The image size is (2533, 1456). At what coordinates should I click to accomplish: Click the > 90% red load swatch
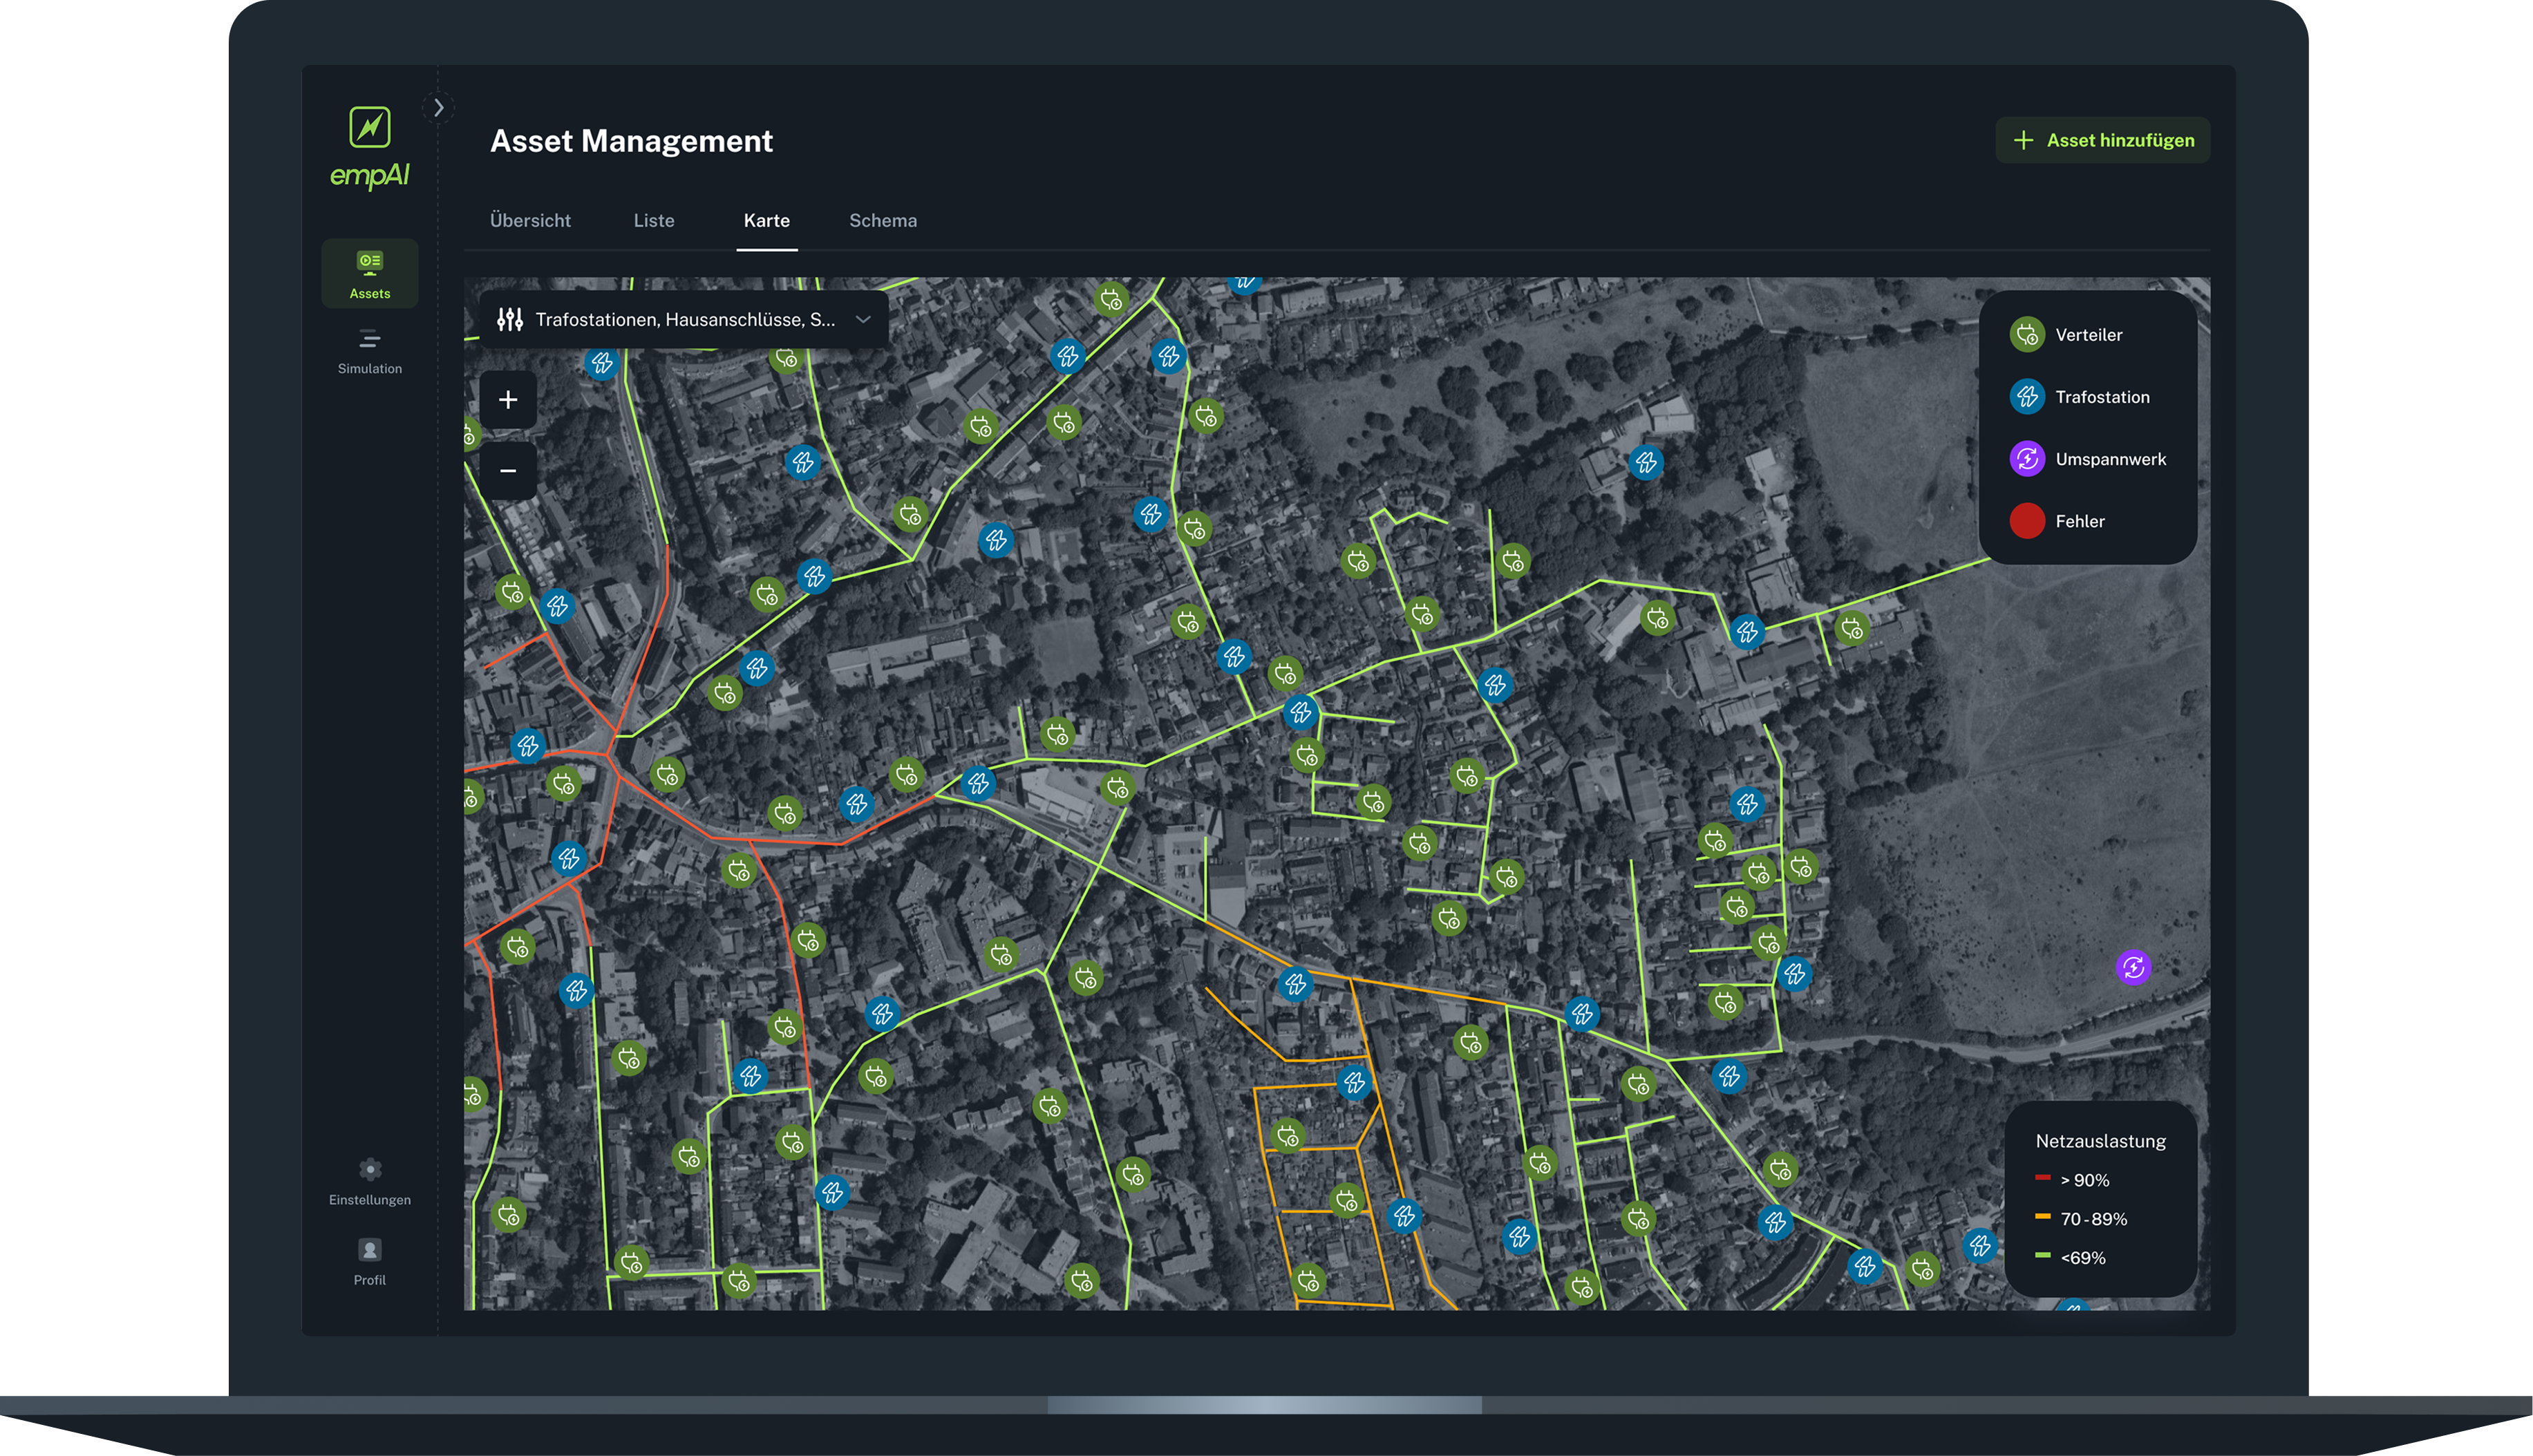pyautogui.click(x=2042, y=1178)
